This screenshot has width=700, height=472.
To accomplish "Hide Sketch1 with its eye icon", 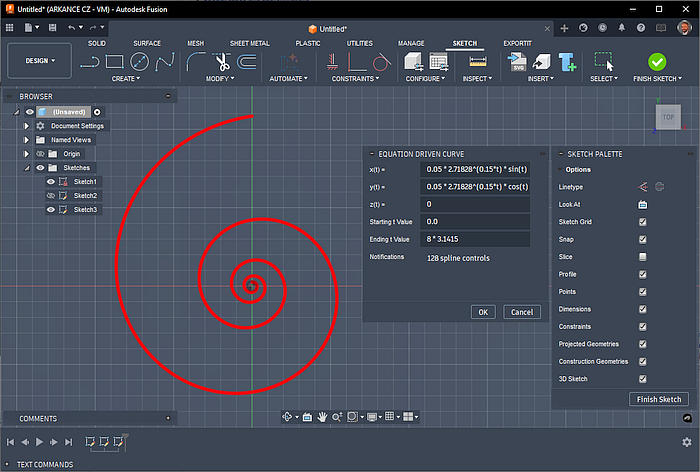I will tap(50, 182).
